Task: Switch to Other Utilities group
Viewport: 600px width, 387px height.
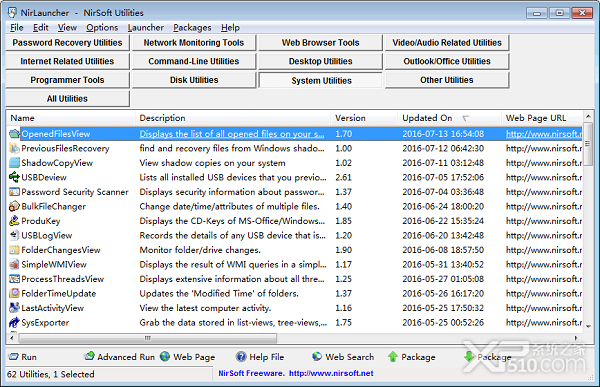Action: click(447, 80)
